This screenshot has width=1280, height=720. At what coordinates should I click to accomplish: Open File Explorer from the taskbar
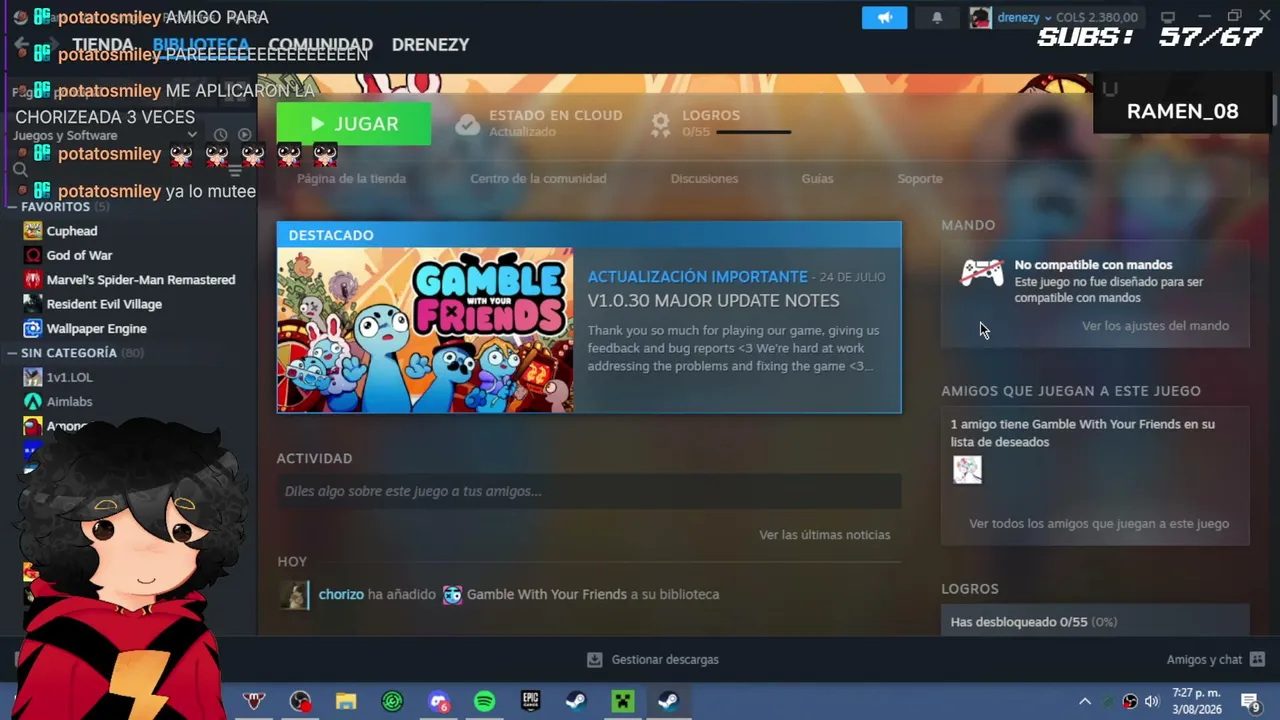(x=346, y=701)
